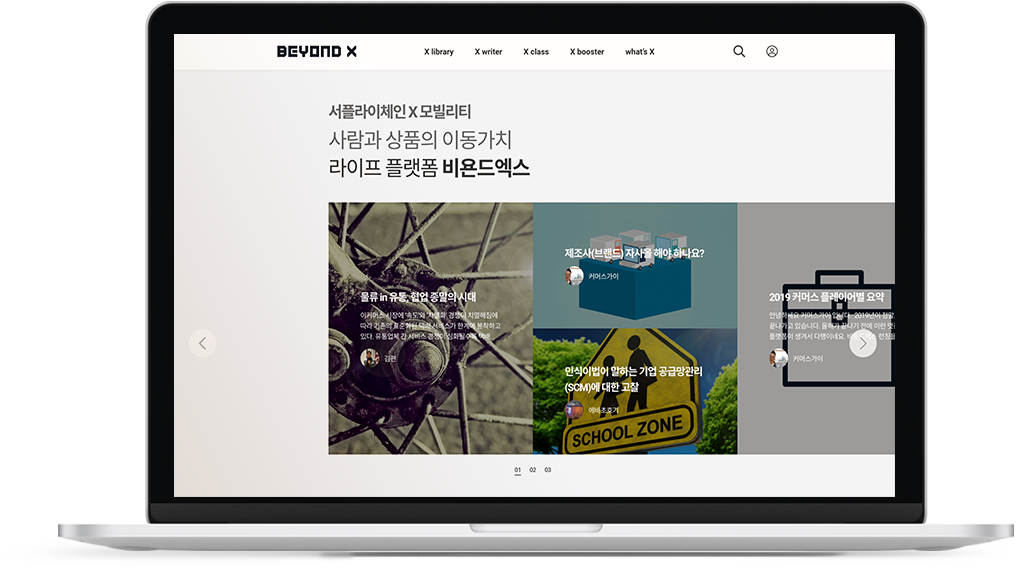Open the X library menu
The width and height of the screenshot is (1020, 570).
[x=438, y=52]
